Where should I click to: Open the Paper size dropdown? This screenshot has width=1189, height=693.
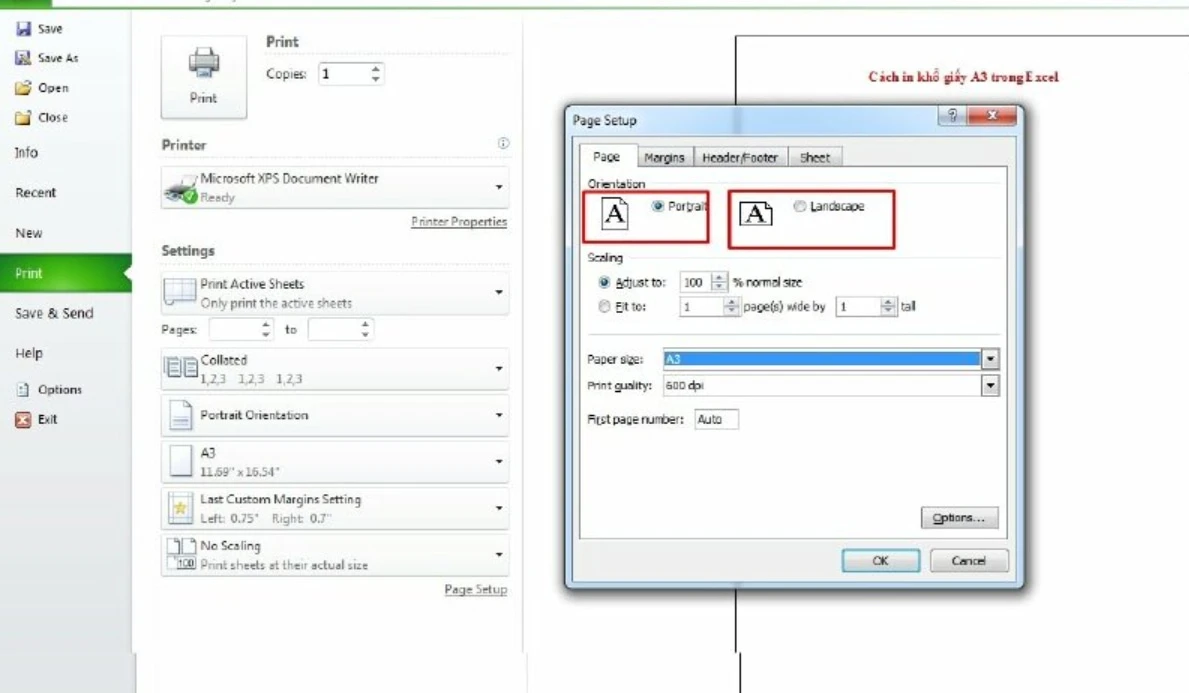(989, 358)
